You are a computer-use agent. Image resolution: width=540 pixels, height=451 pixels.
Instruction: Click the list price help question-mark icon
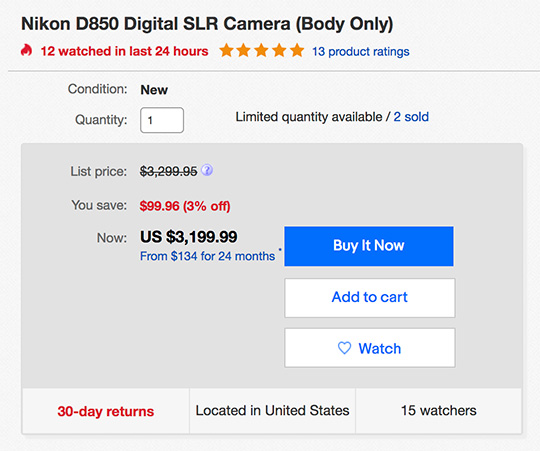point(207,170)
